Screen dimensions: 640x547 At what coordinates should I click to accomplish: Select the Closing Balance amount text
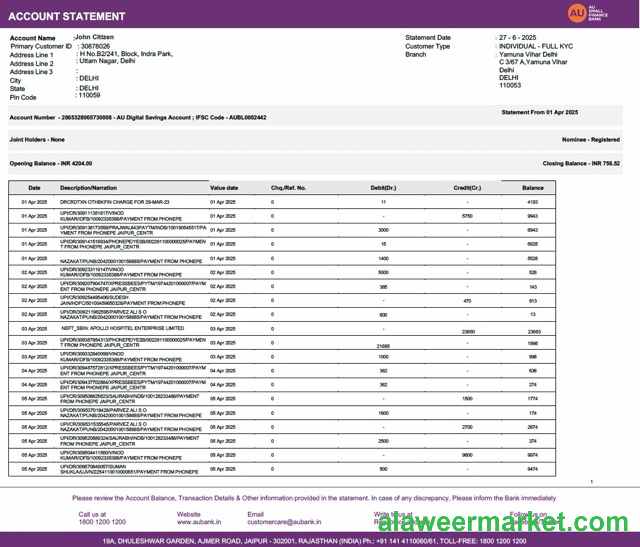tap(581, 163)
